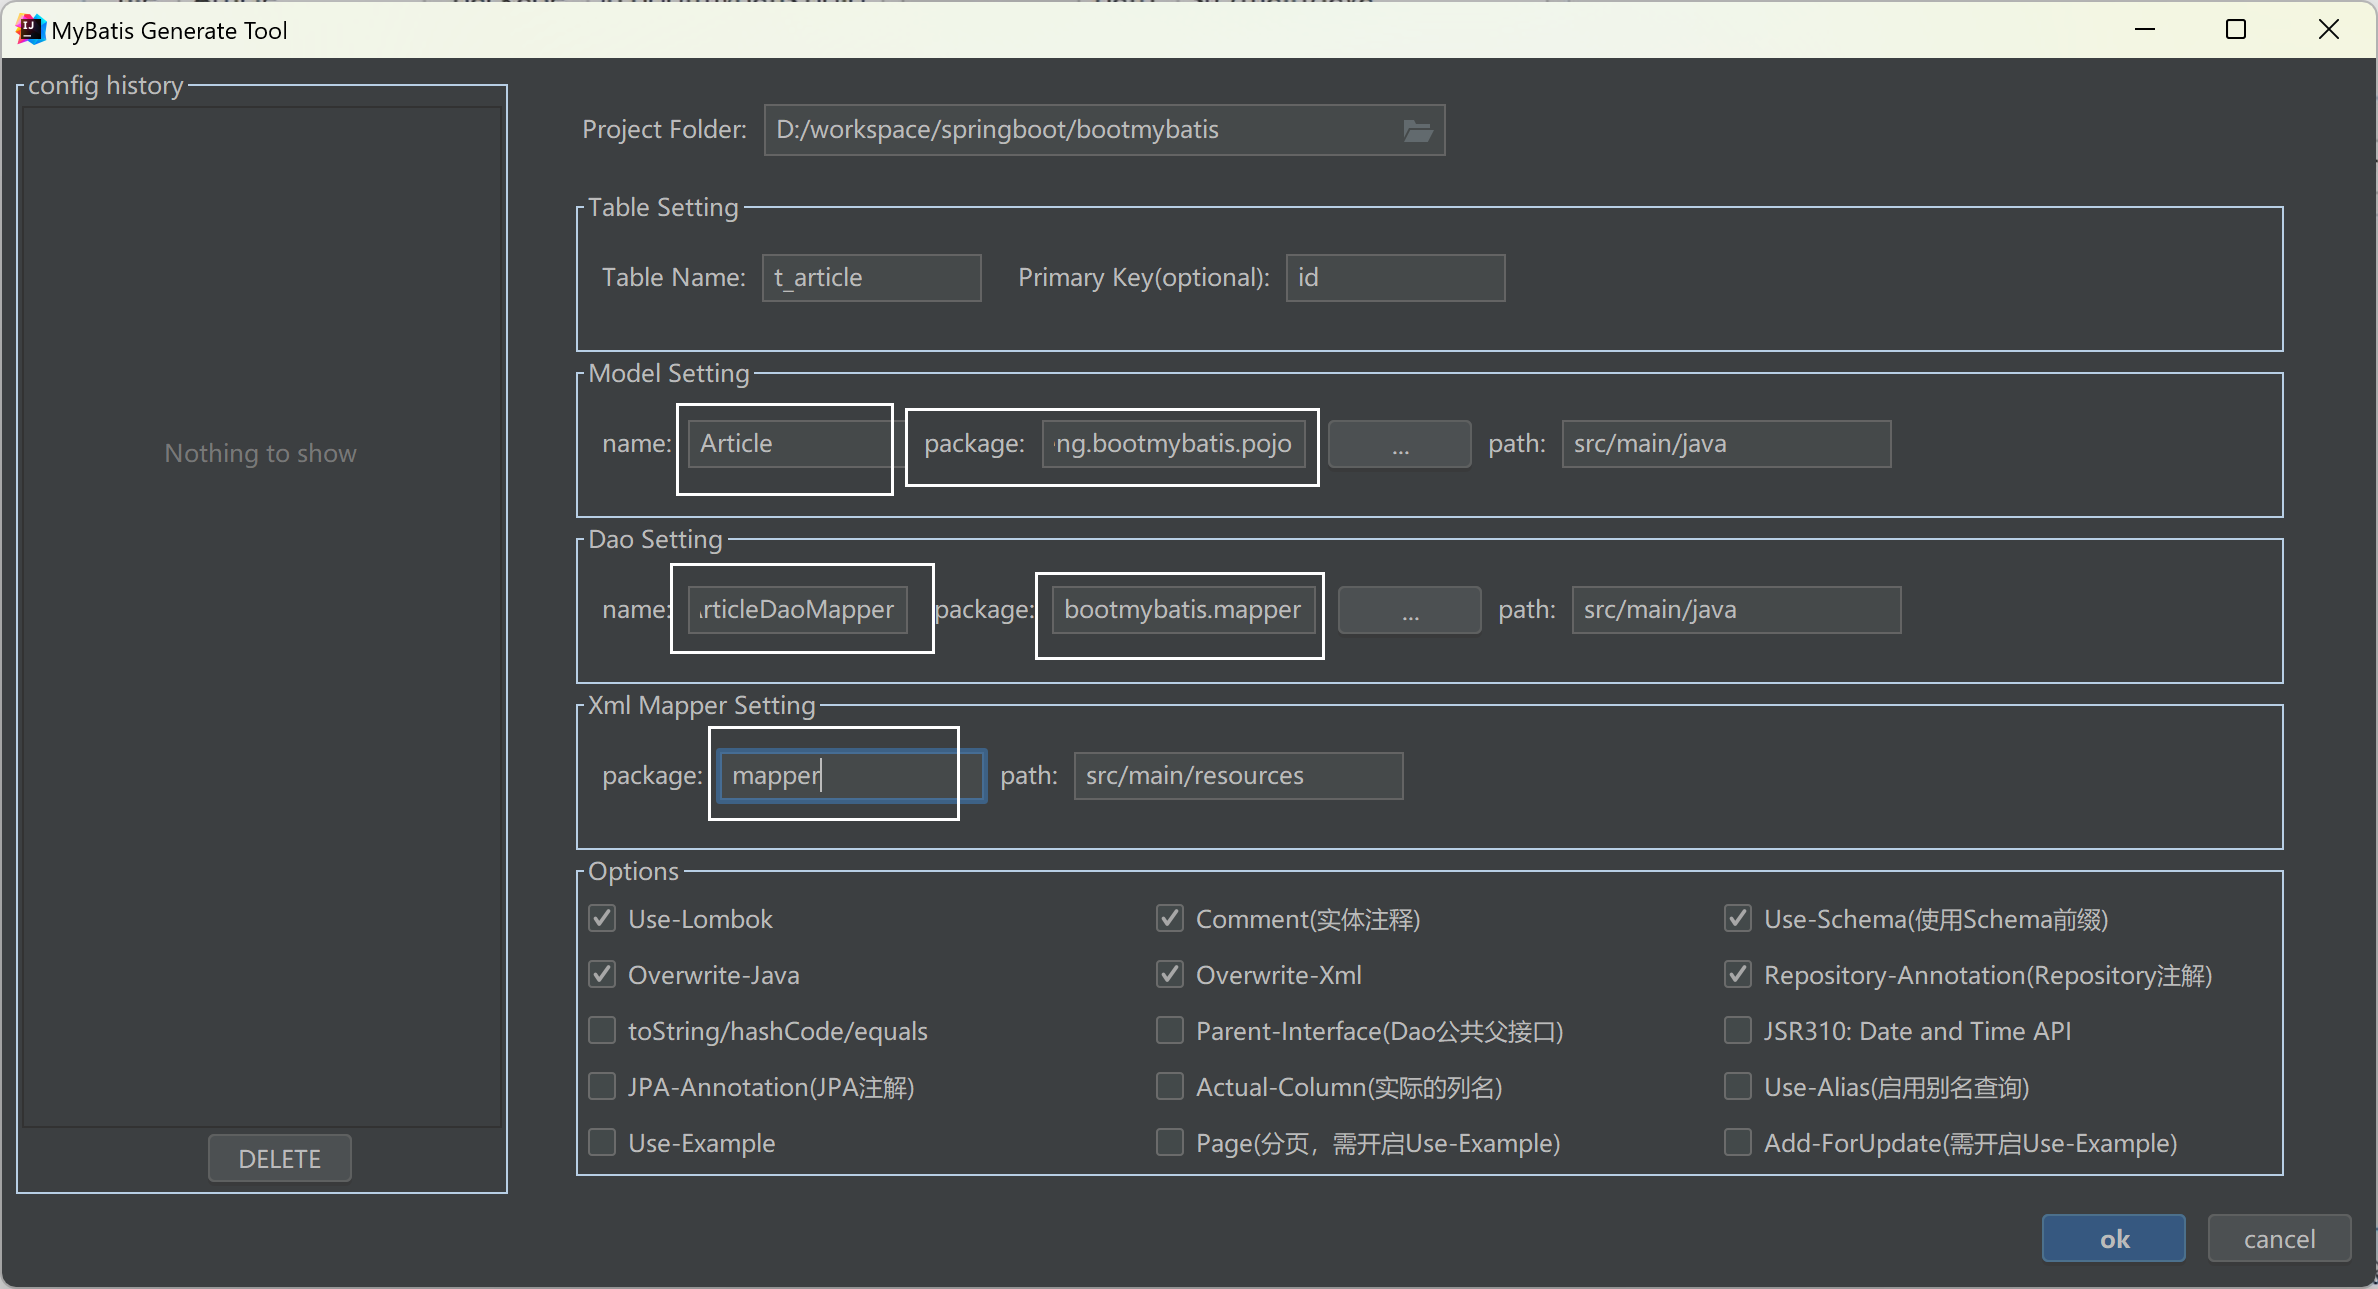This screenshot has height=1289, width=2378.
Task: Click the Model package field
Action: [x=1174, y=444]
